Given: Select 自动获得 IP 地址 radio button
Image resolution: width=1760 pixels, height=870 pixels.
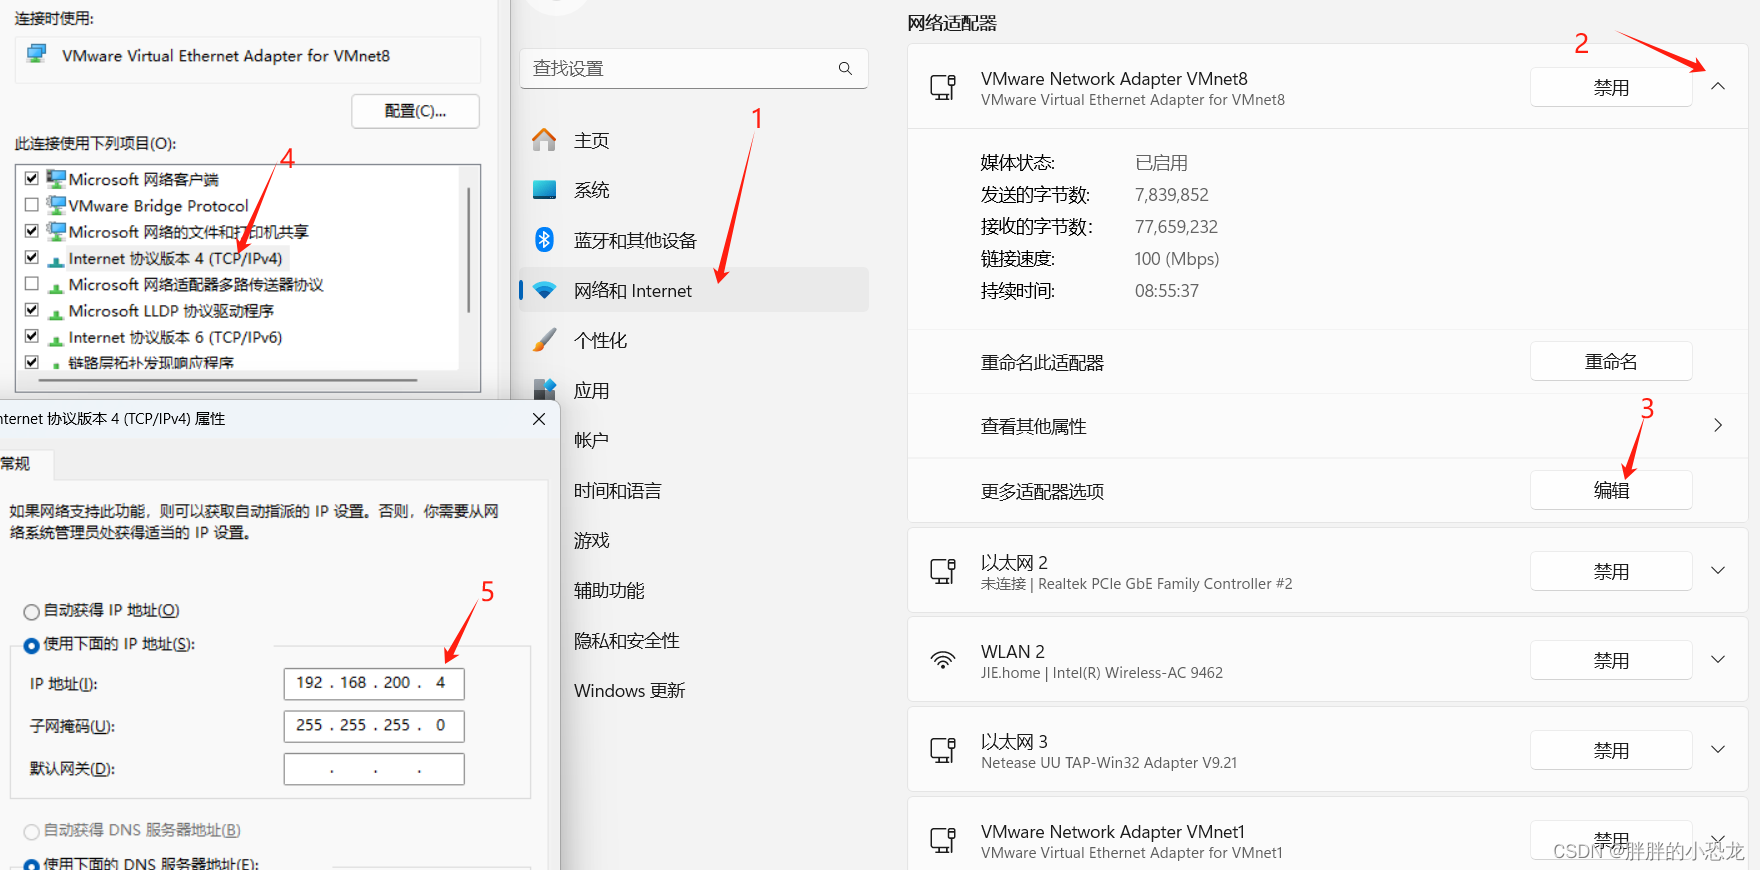Looking at the screenshot, I should click(x=32, y=612).
